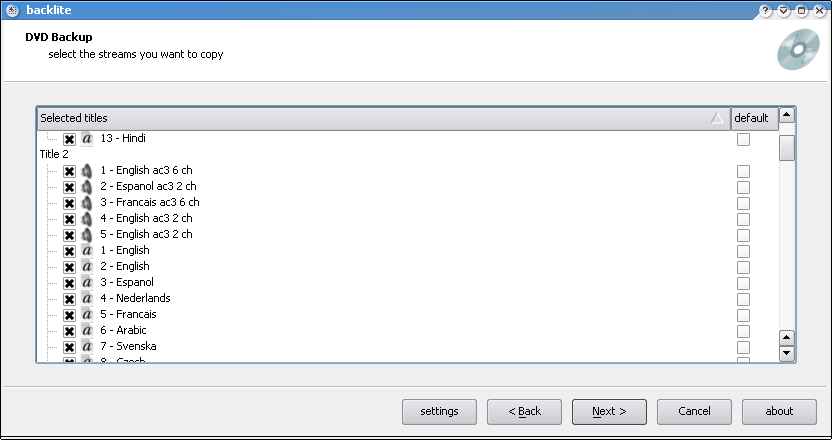
Task: Go Back to previous step
Action: pos(524,411)
